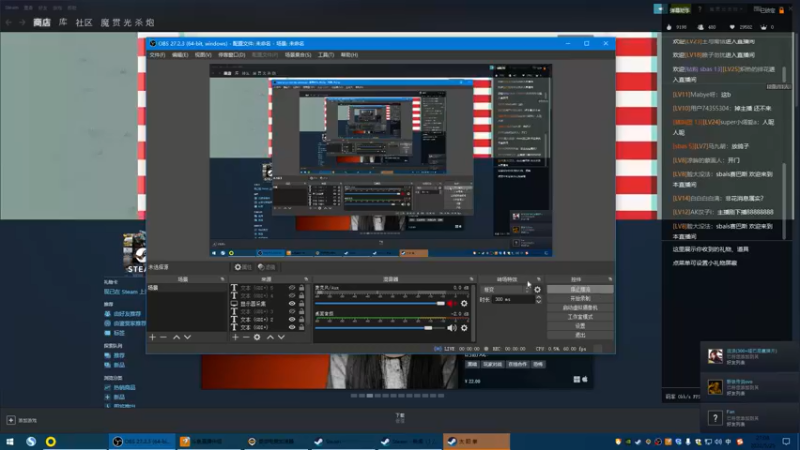
Task: Hide the display capture source
Action: (292, 304)
